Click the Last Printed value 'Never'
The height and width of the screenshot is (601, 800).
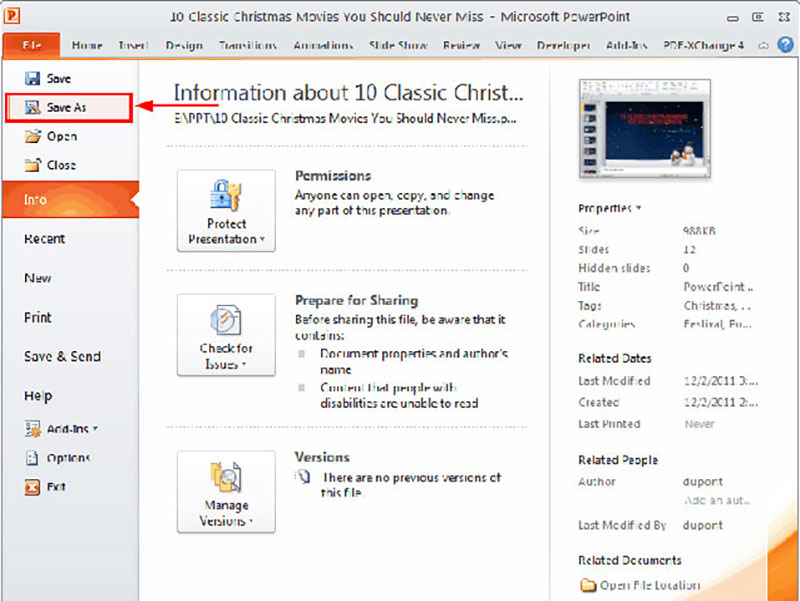[x=699, y=424]
